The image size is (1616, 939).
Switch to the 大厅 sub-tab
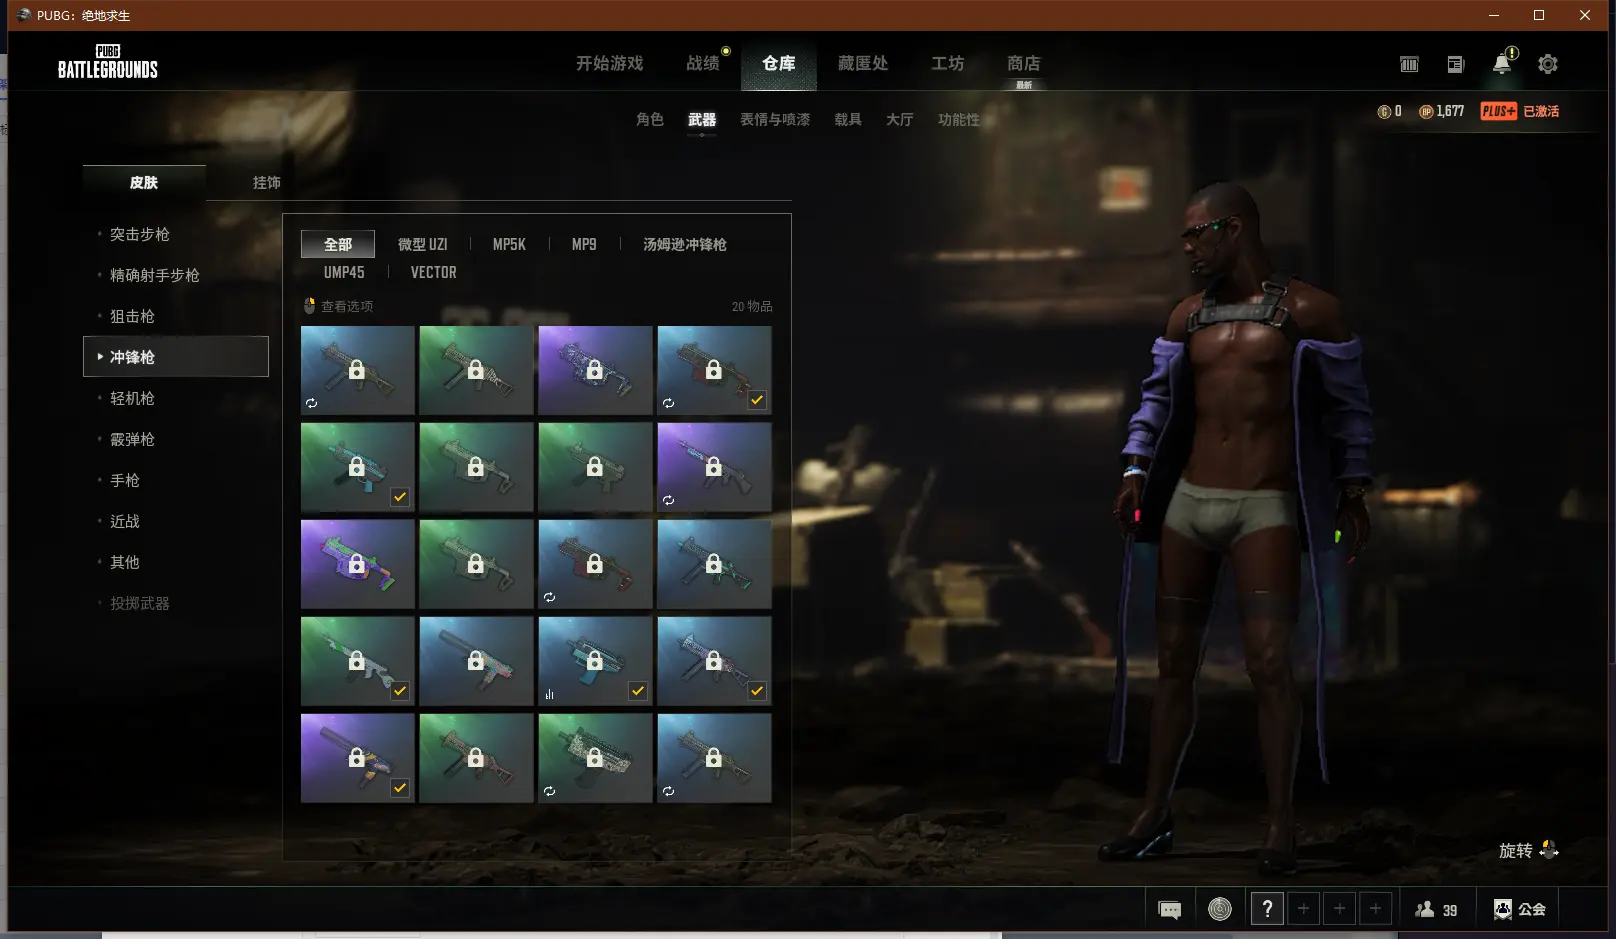(900, 119)
